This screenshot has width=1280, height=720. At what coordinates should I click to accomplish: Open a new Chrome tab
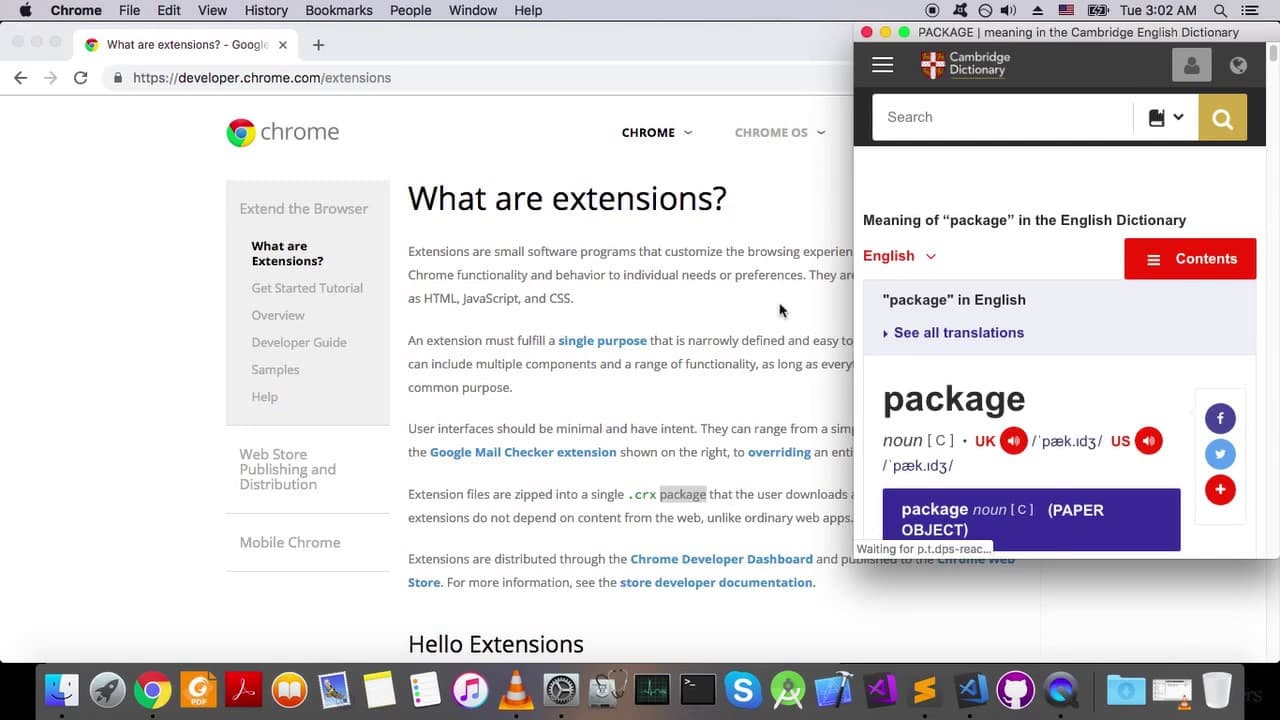[318, 45]
